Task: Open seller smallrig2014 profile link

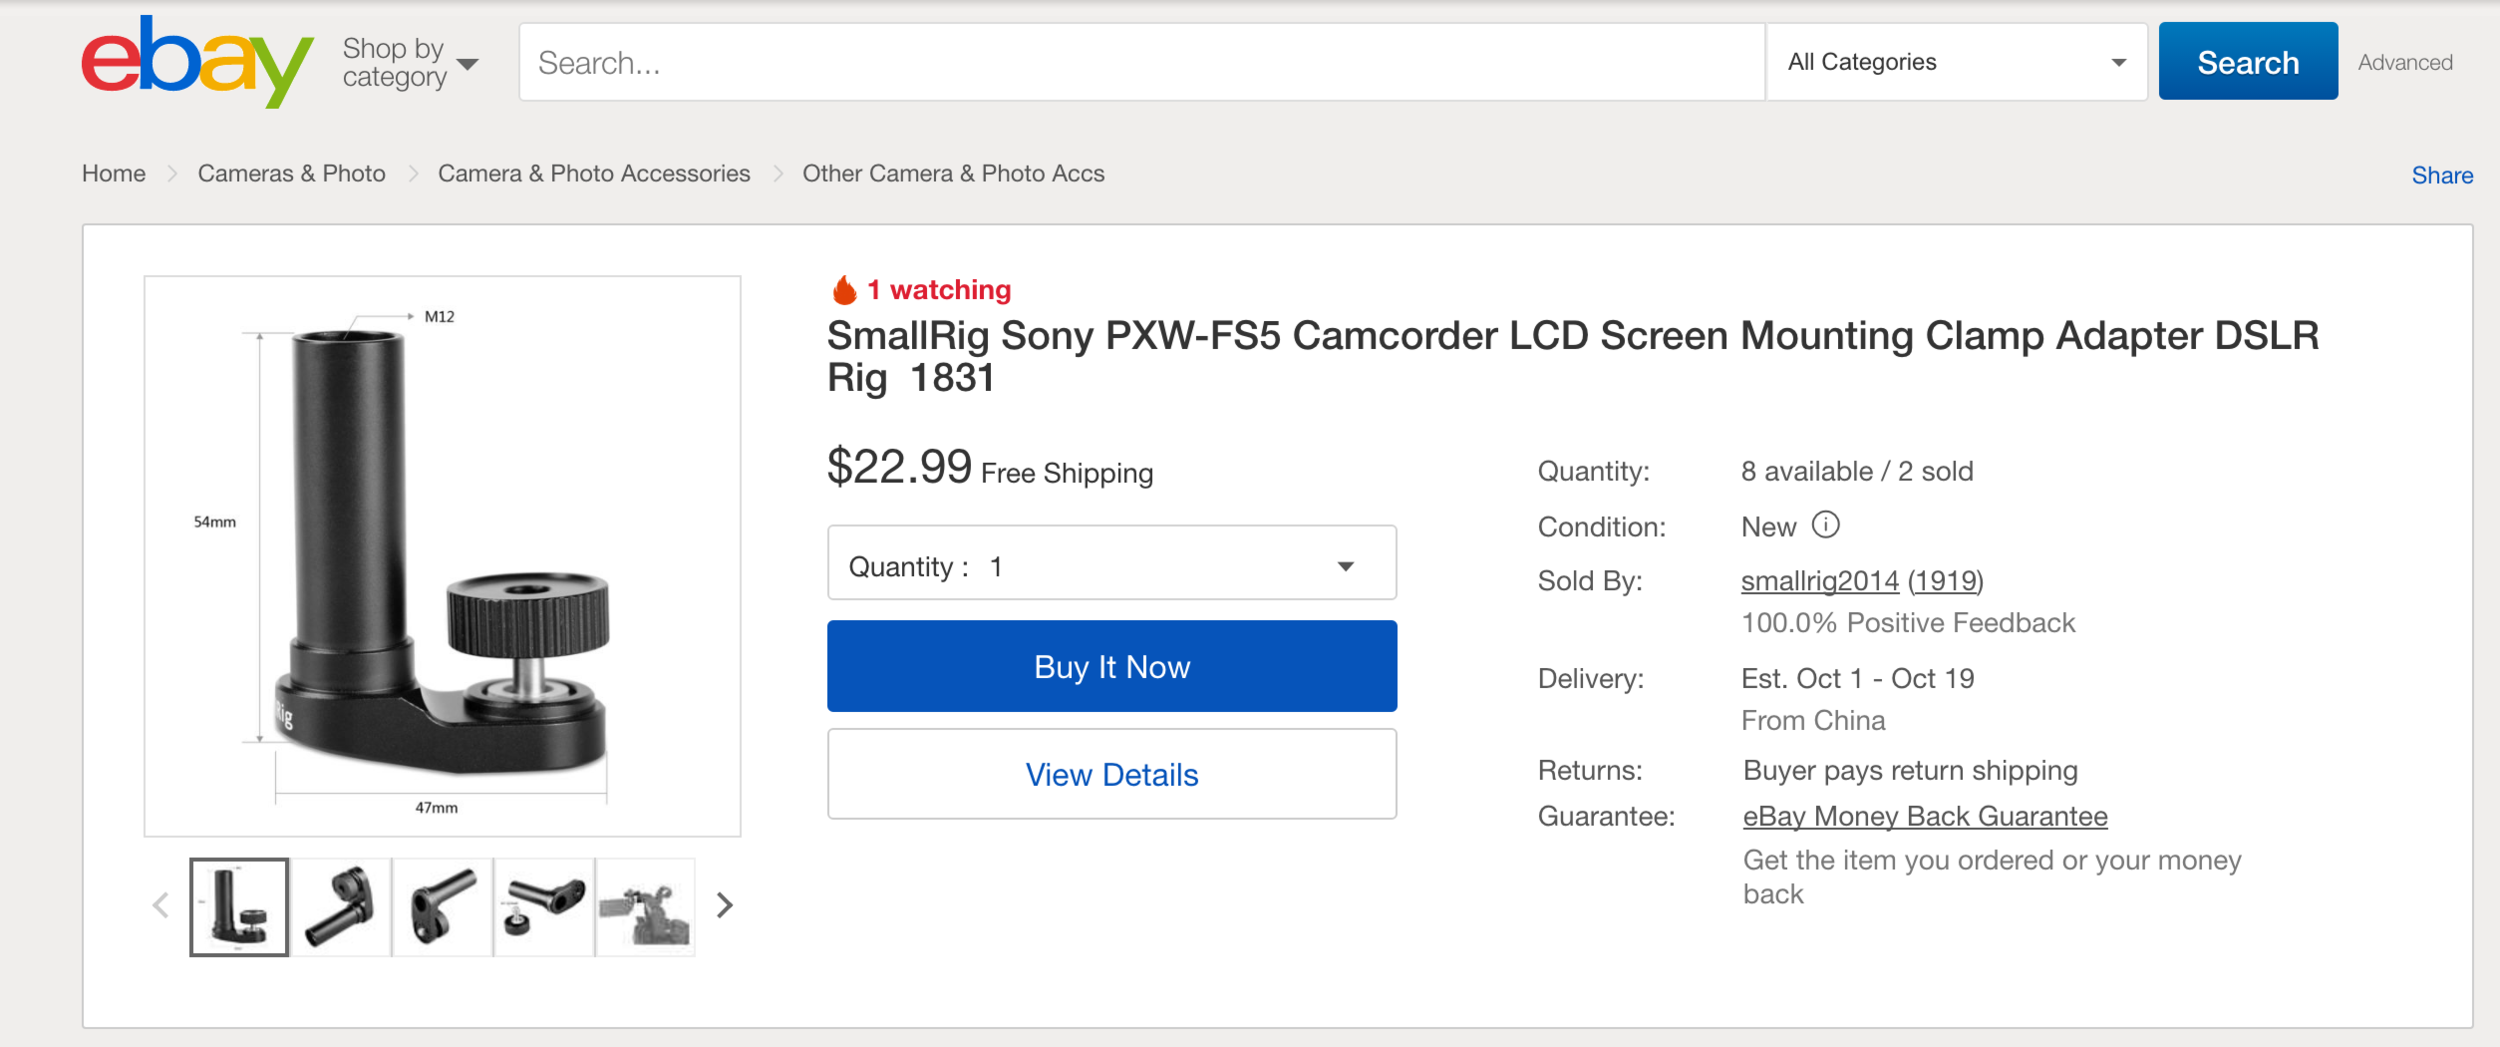Action: tap(1819, 581)
